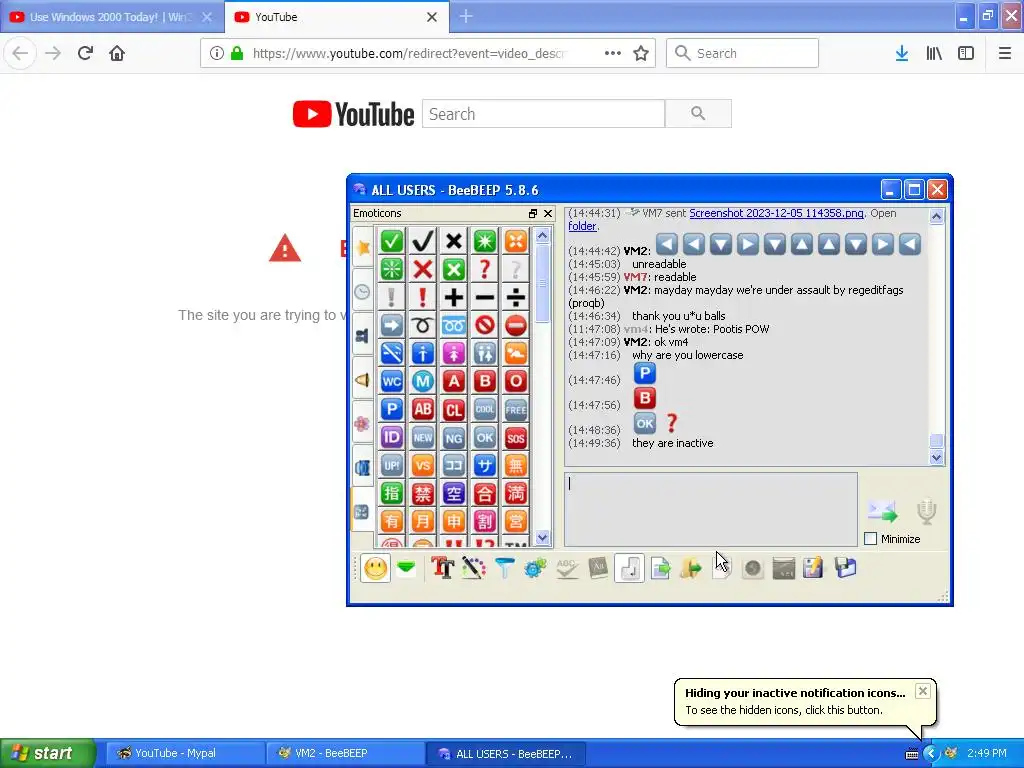Click in the chat message input box
The width and height of the screenshot is (1024, 768).
[711, 509]
